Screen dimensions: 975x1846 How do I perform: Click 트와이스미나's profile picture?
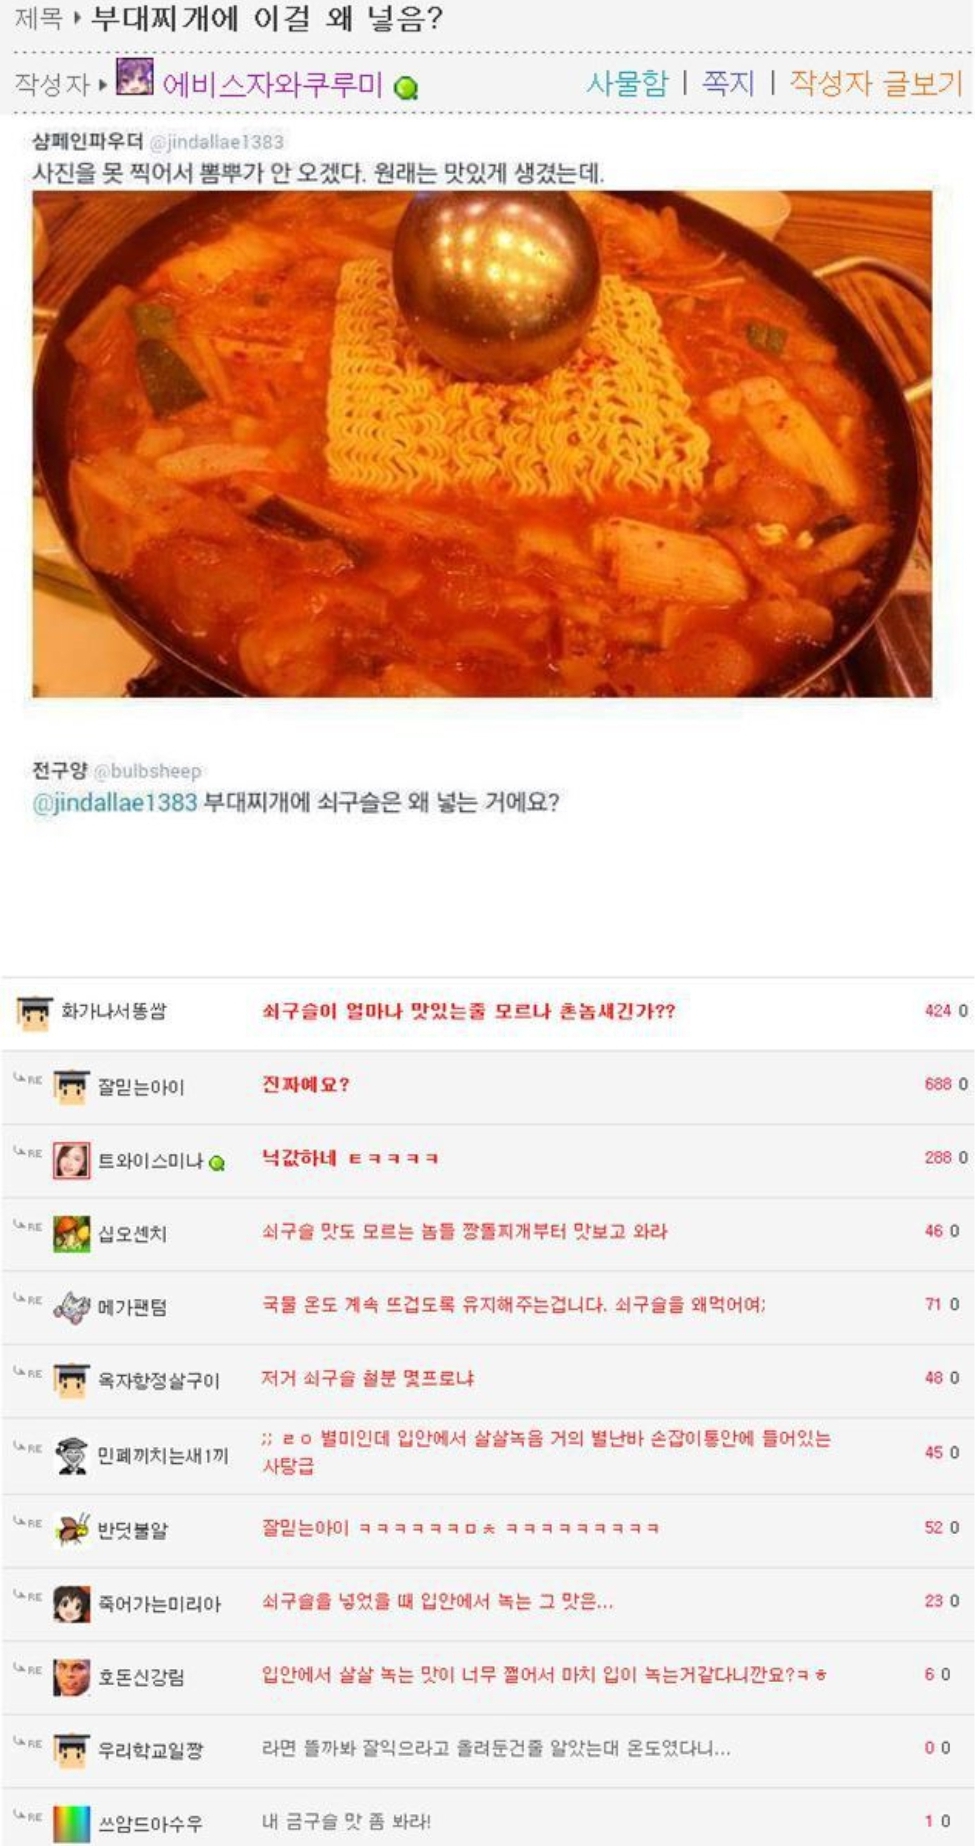tap(71, 1160)
